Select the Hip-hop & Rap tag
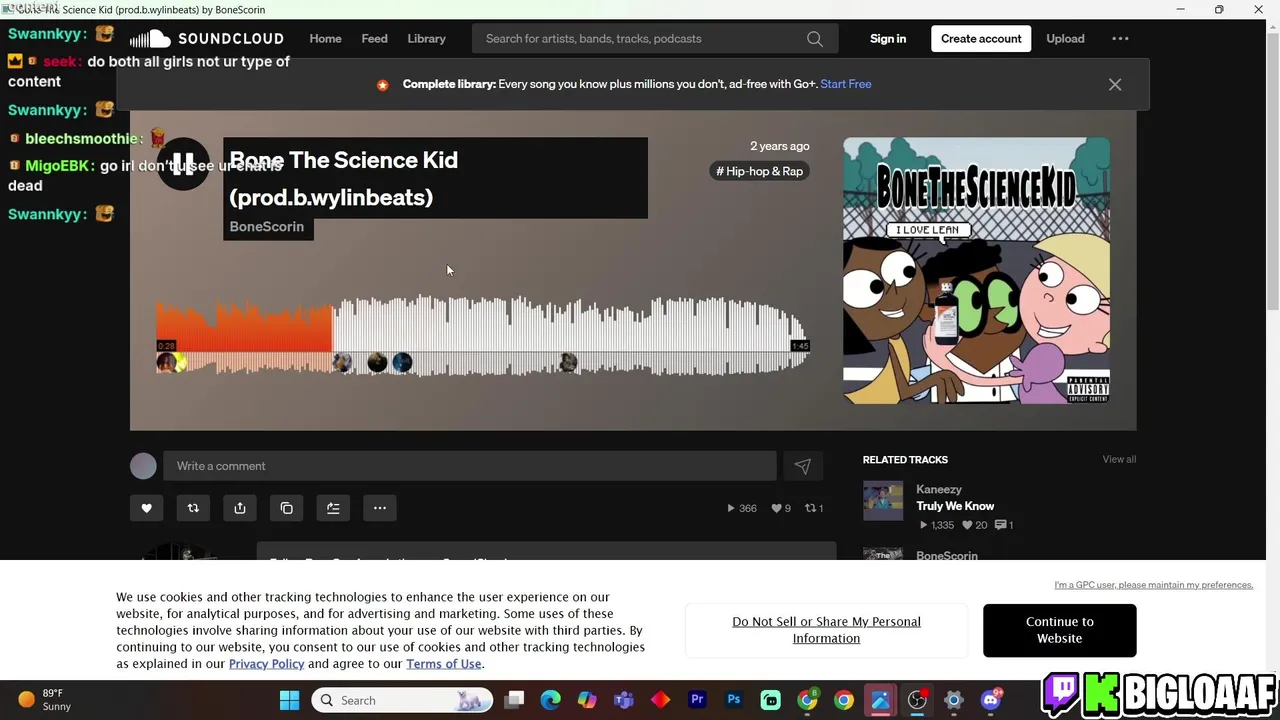 click(760, 171)
